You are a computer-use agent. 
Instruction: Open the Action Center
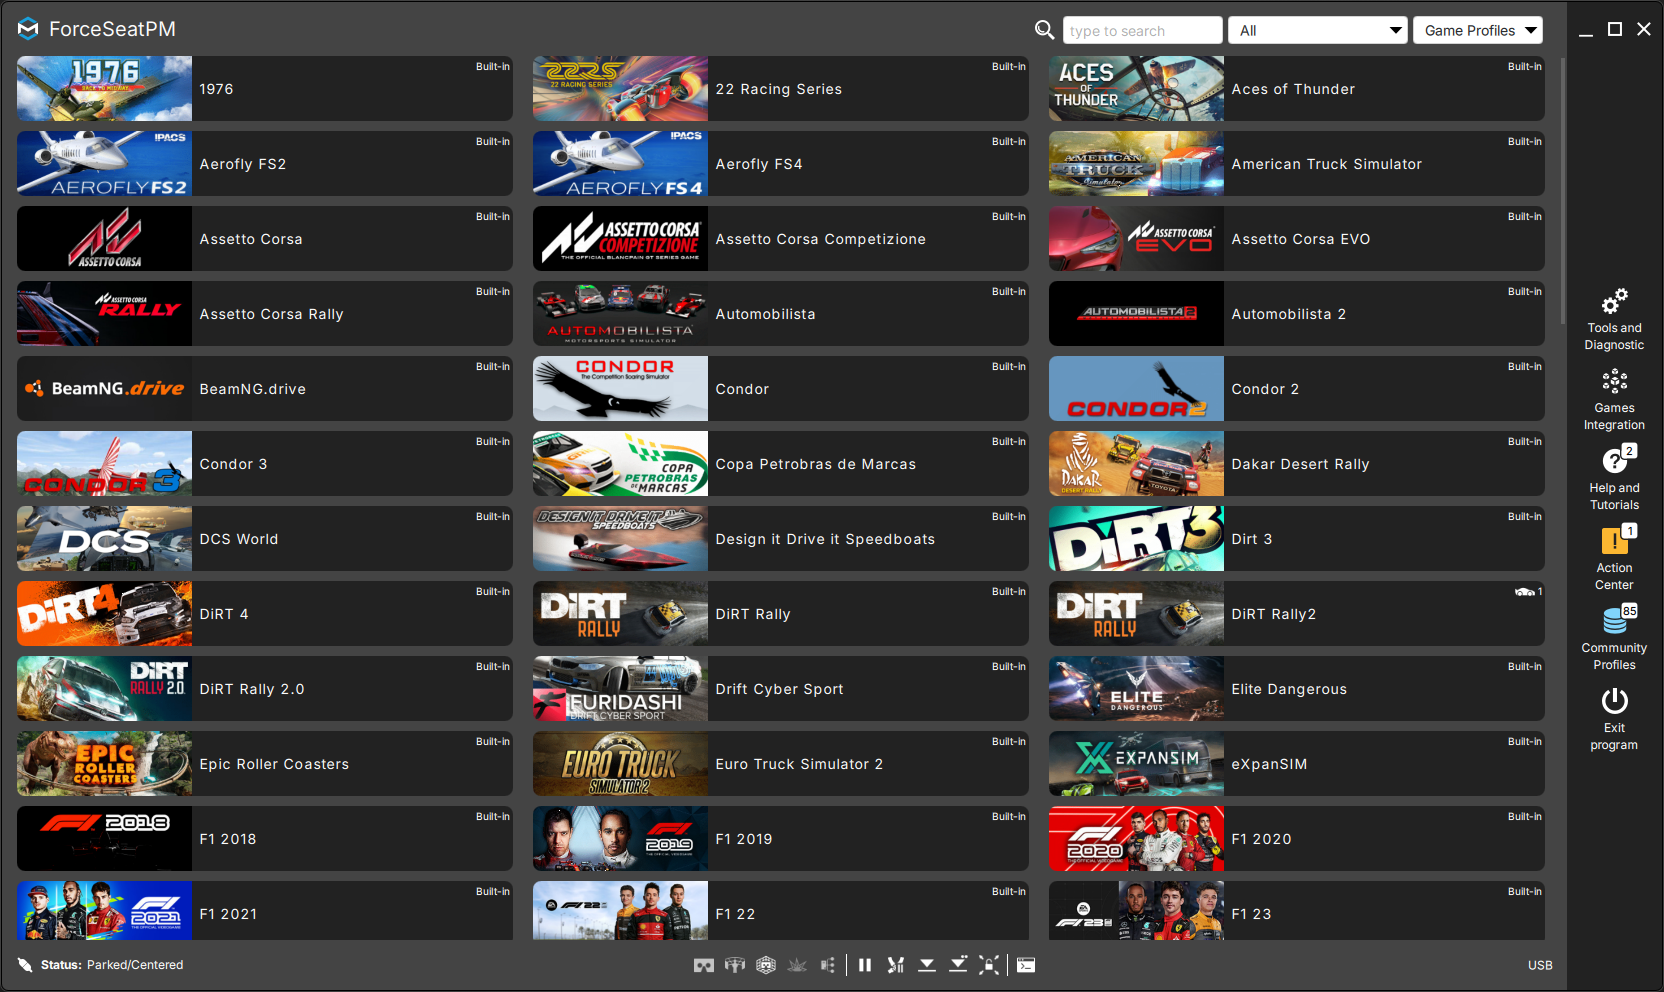tap(1614, 559)
